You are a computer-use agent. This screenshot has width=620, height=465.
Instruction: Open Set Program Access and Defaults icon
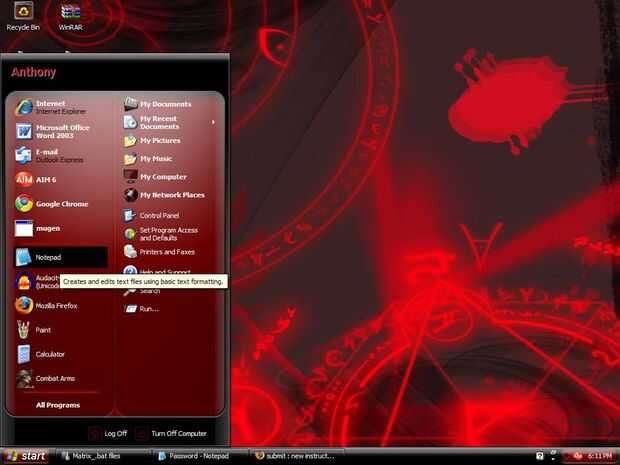(130, 234)
